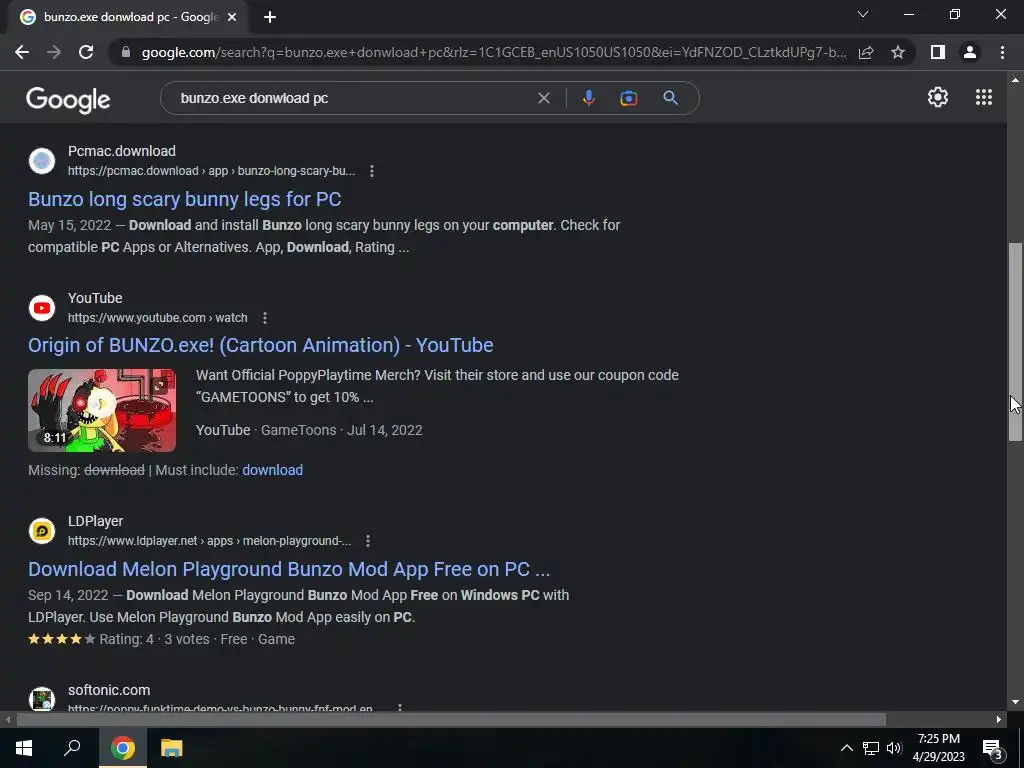This screenshot has height=768, width=1024.
Task: Click the scroll down arrow
Action: [1015, 702]
